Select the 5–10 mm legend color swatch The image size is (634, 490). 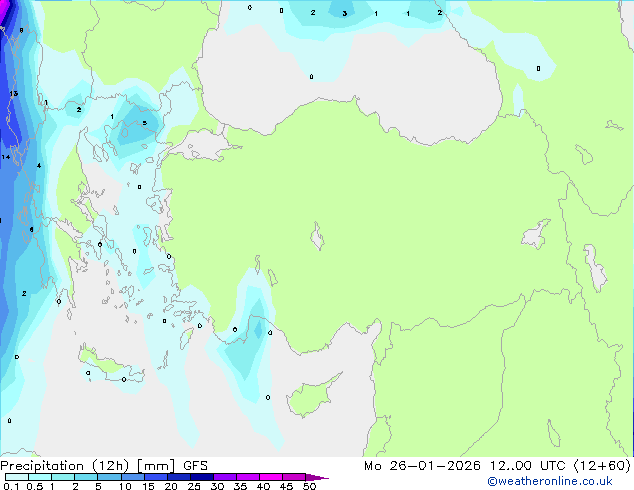[x=109, y=477]
